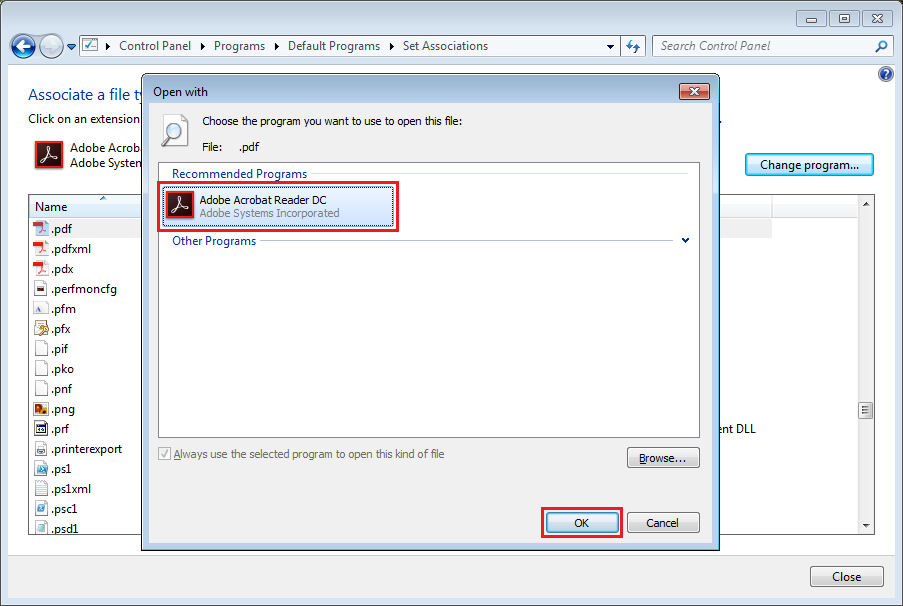Click the Forward navigation arrow

click(51, 46)
